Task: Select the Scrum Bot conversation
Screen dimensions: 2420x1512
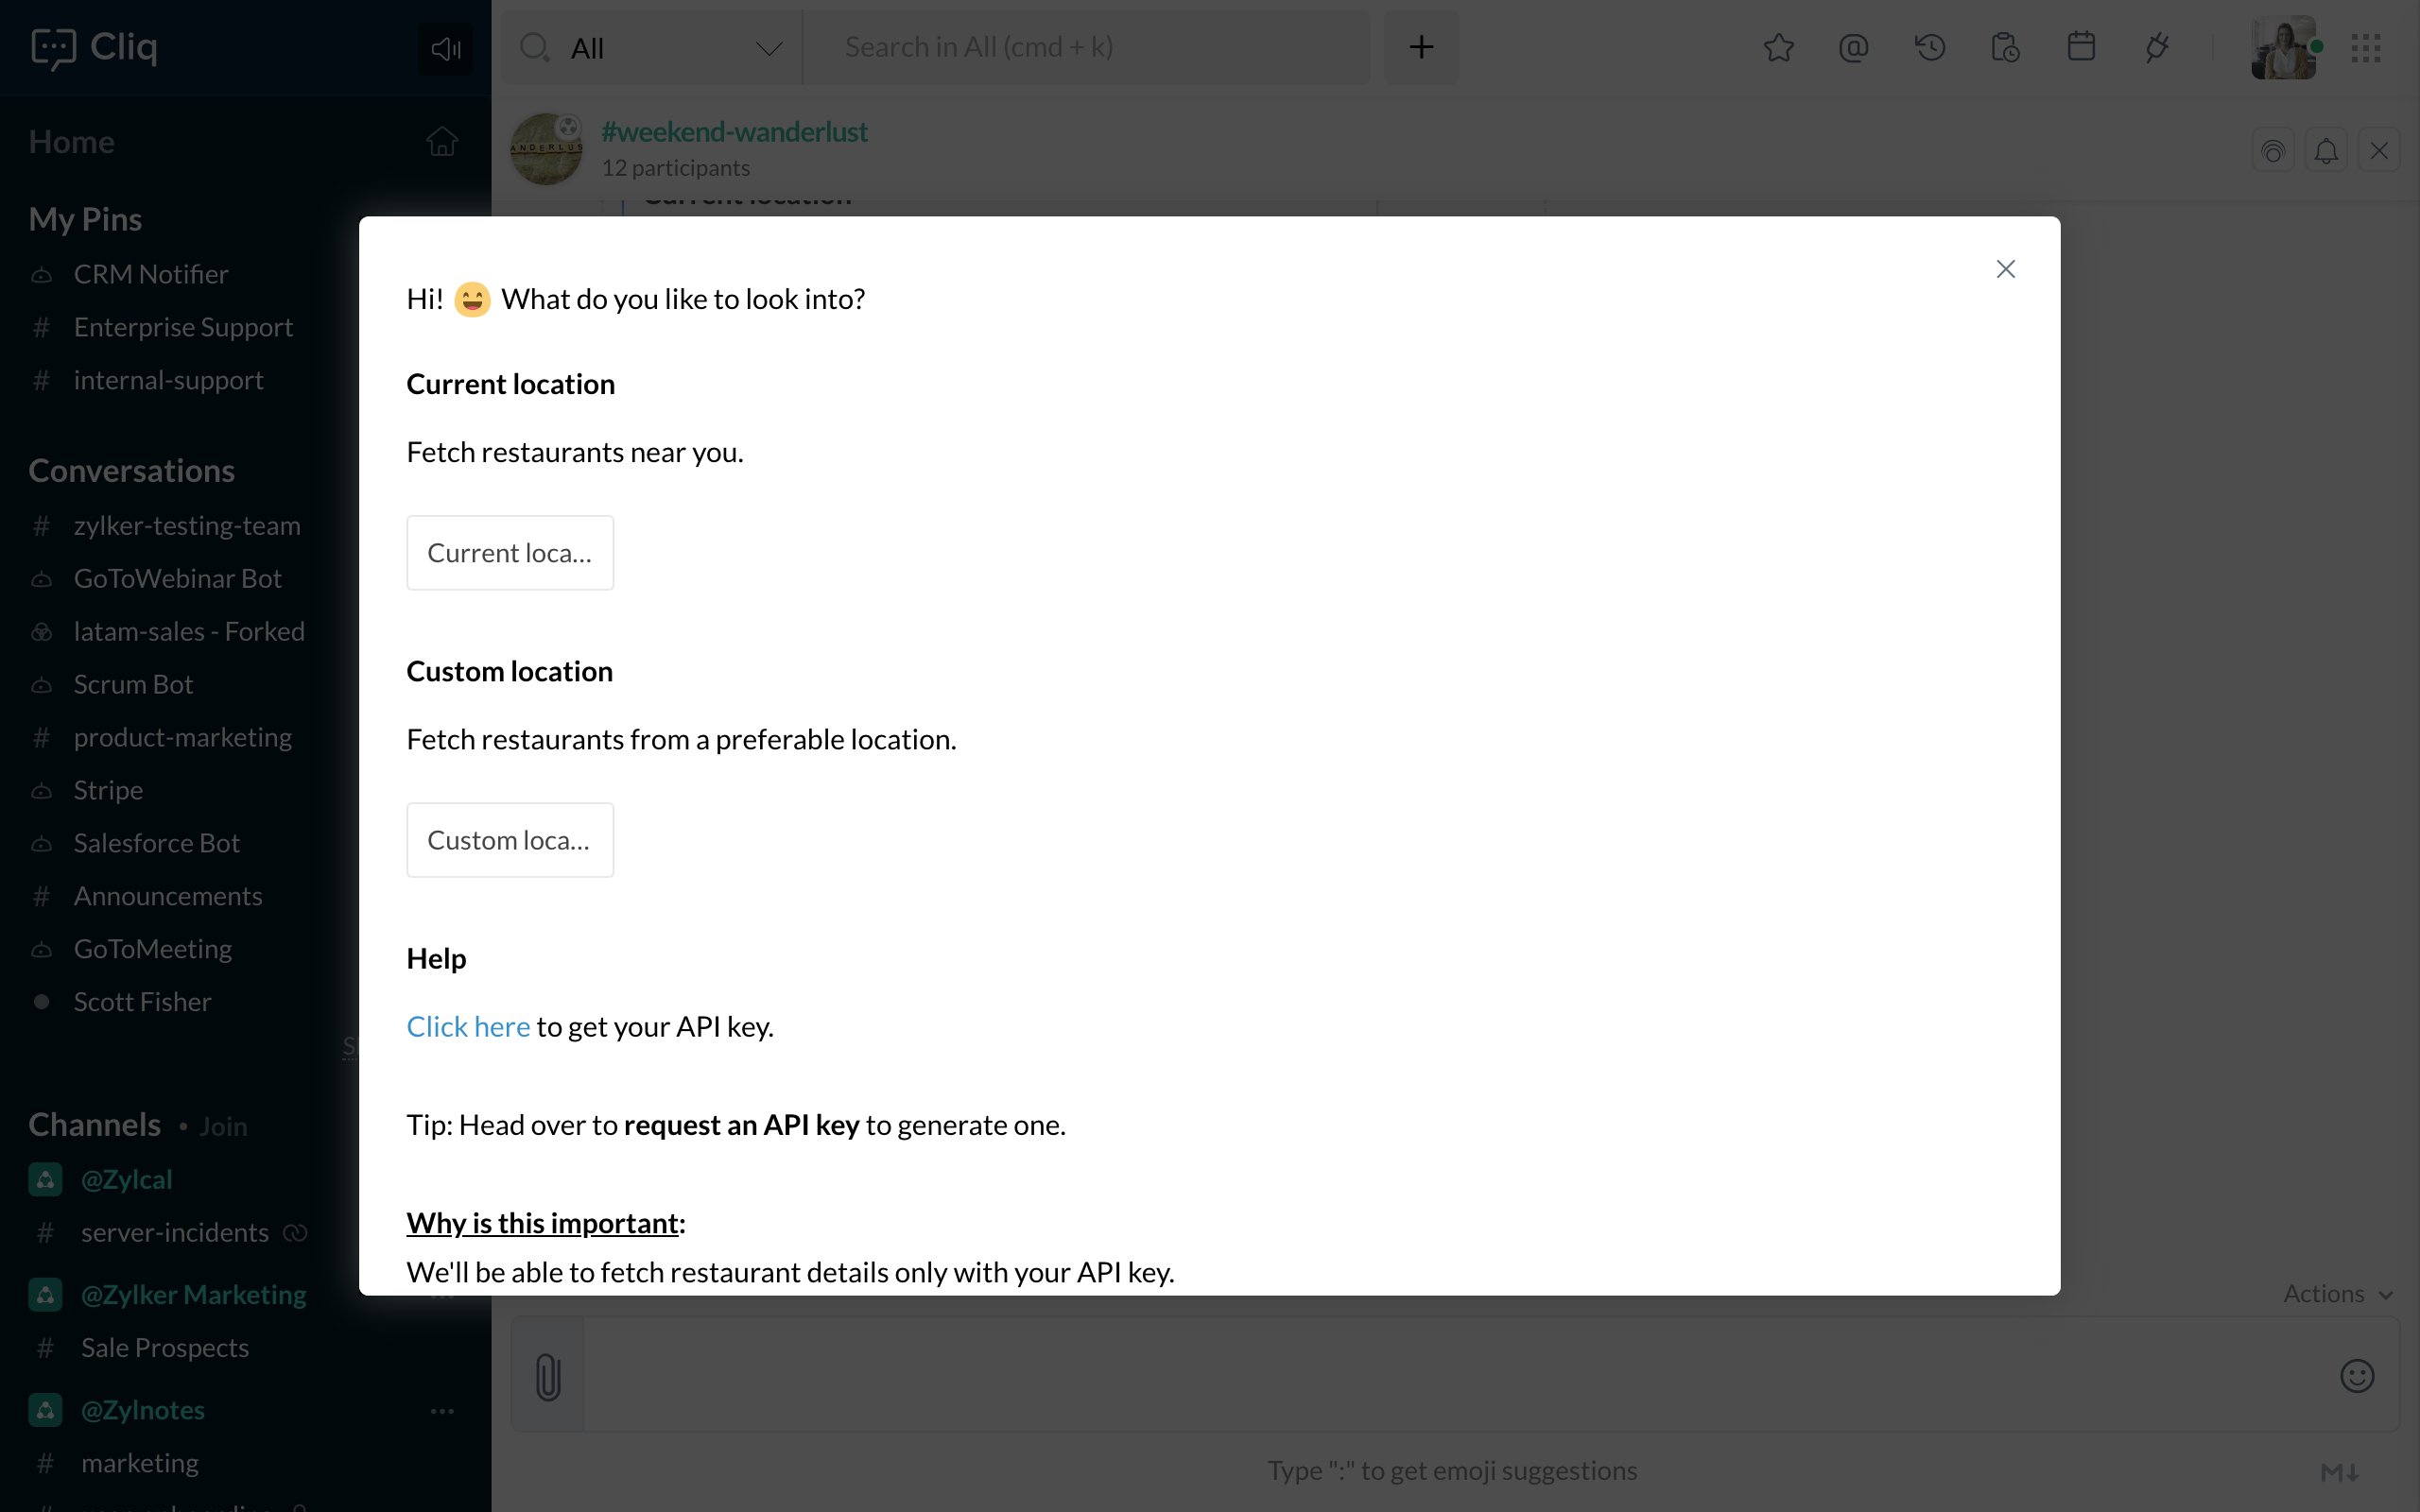Action: tap(133, 684)
